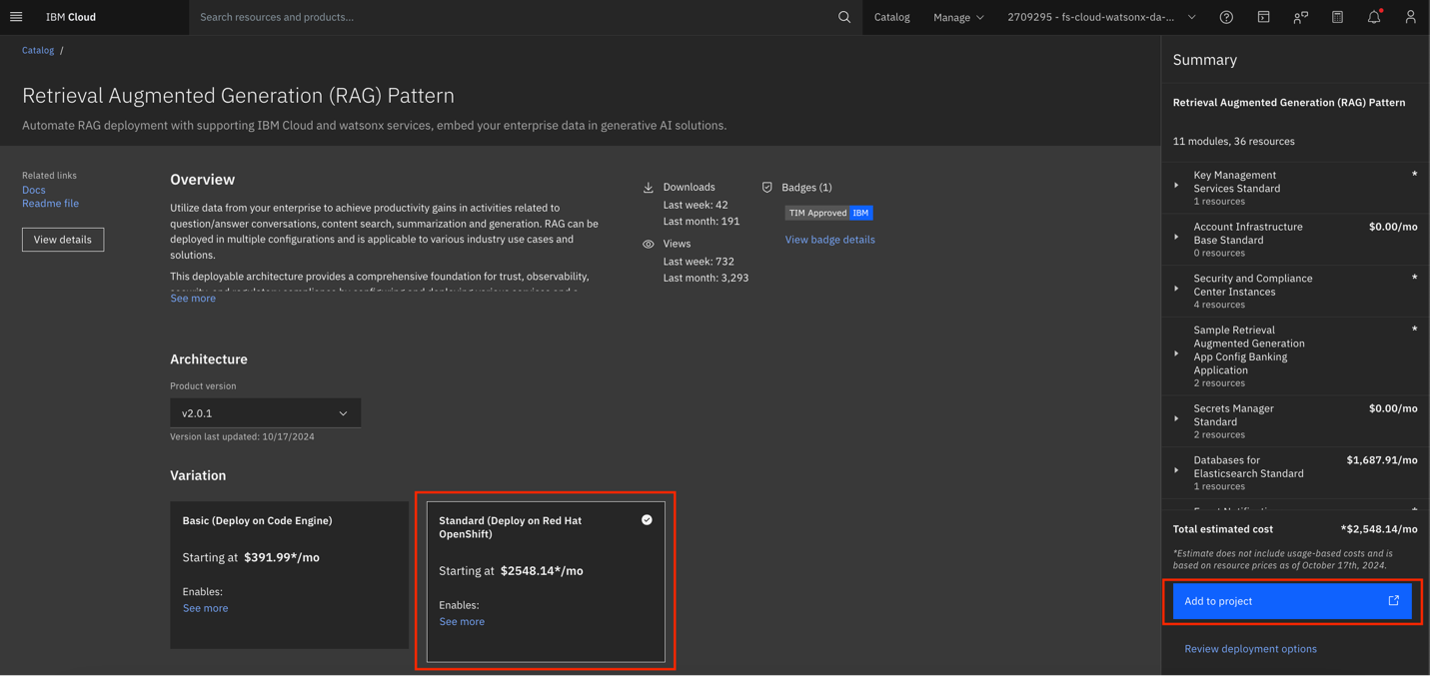Click the Add to project button
The height and width of the screenshot is (678, 1430).
1291,601
